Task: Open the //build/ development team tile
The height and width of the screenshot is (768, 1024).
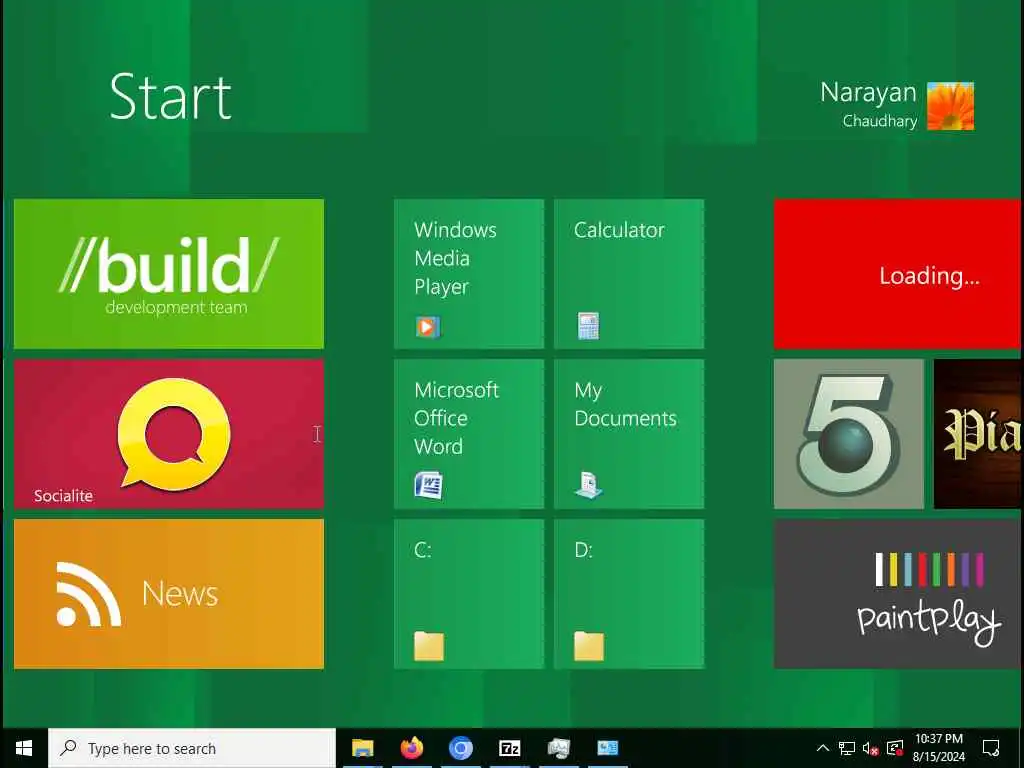Action: tap(168, 274)
